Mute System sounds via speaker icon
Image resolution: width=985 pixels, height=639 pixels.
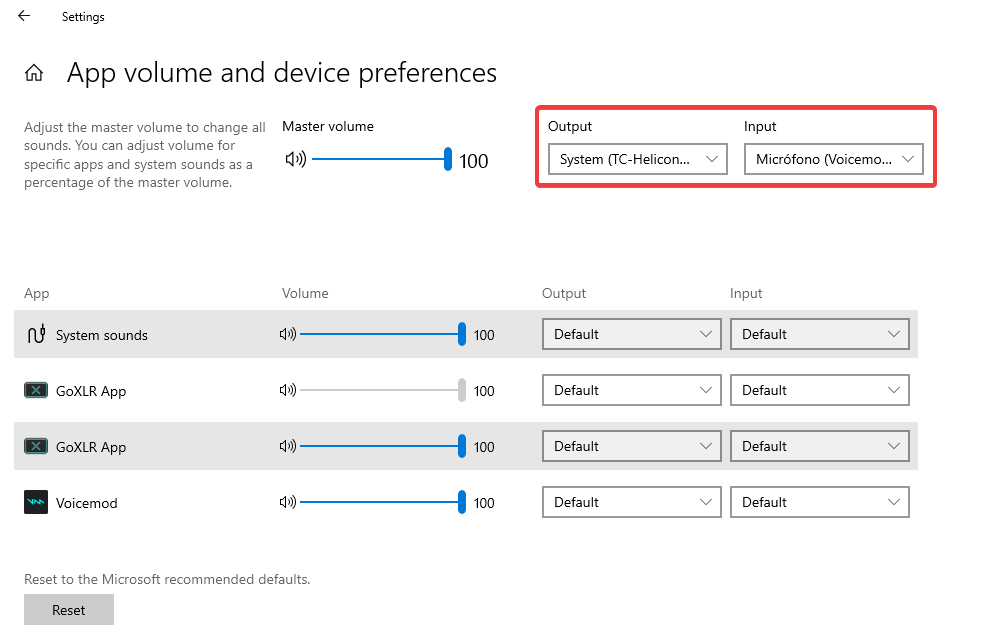[x=288, y=334]
